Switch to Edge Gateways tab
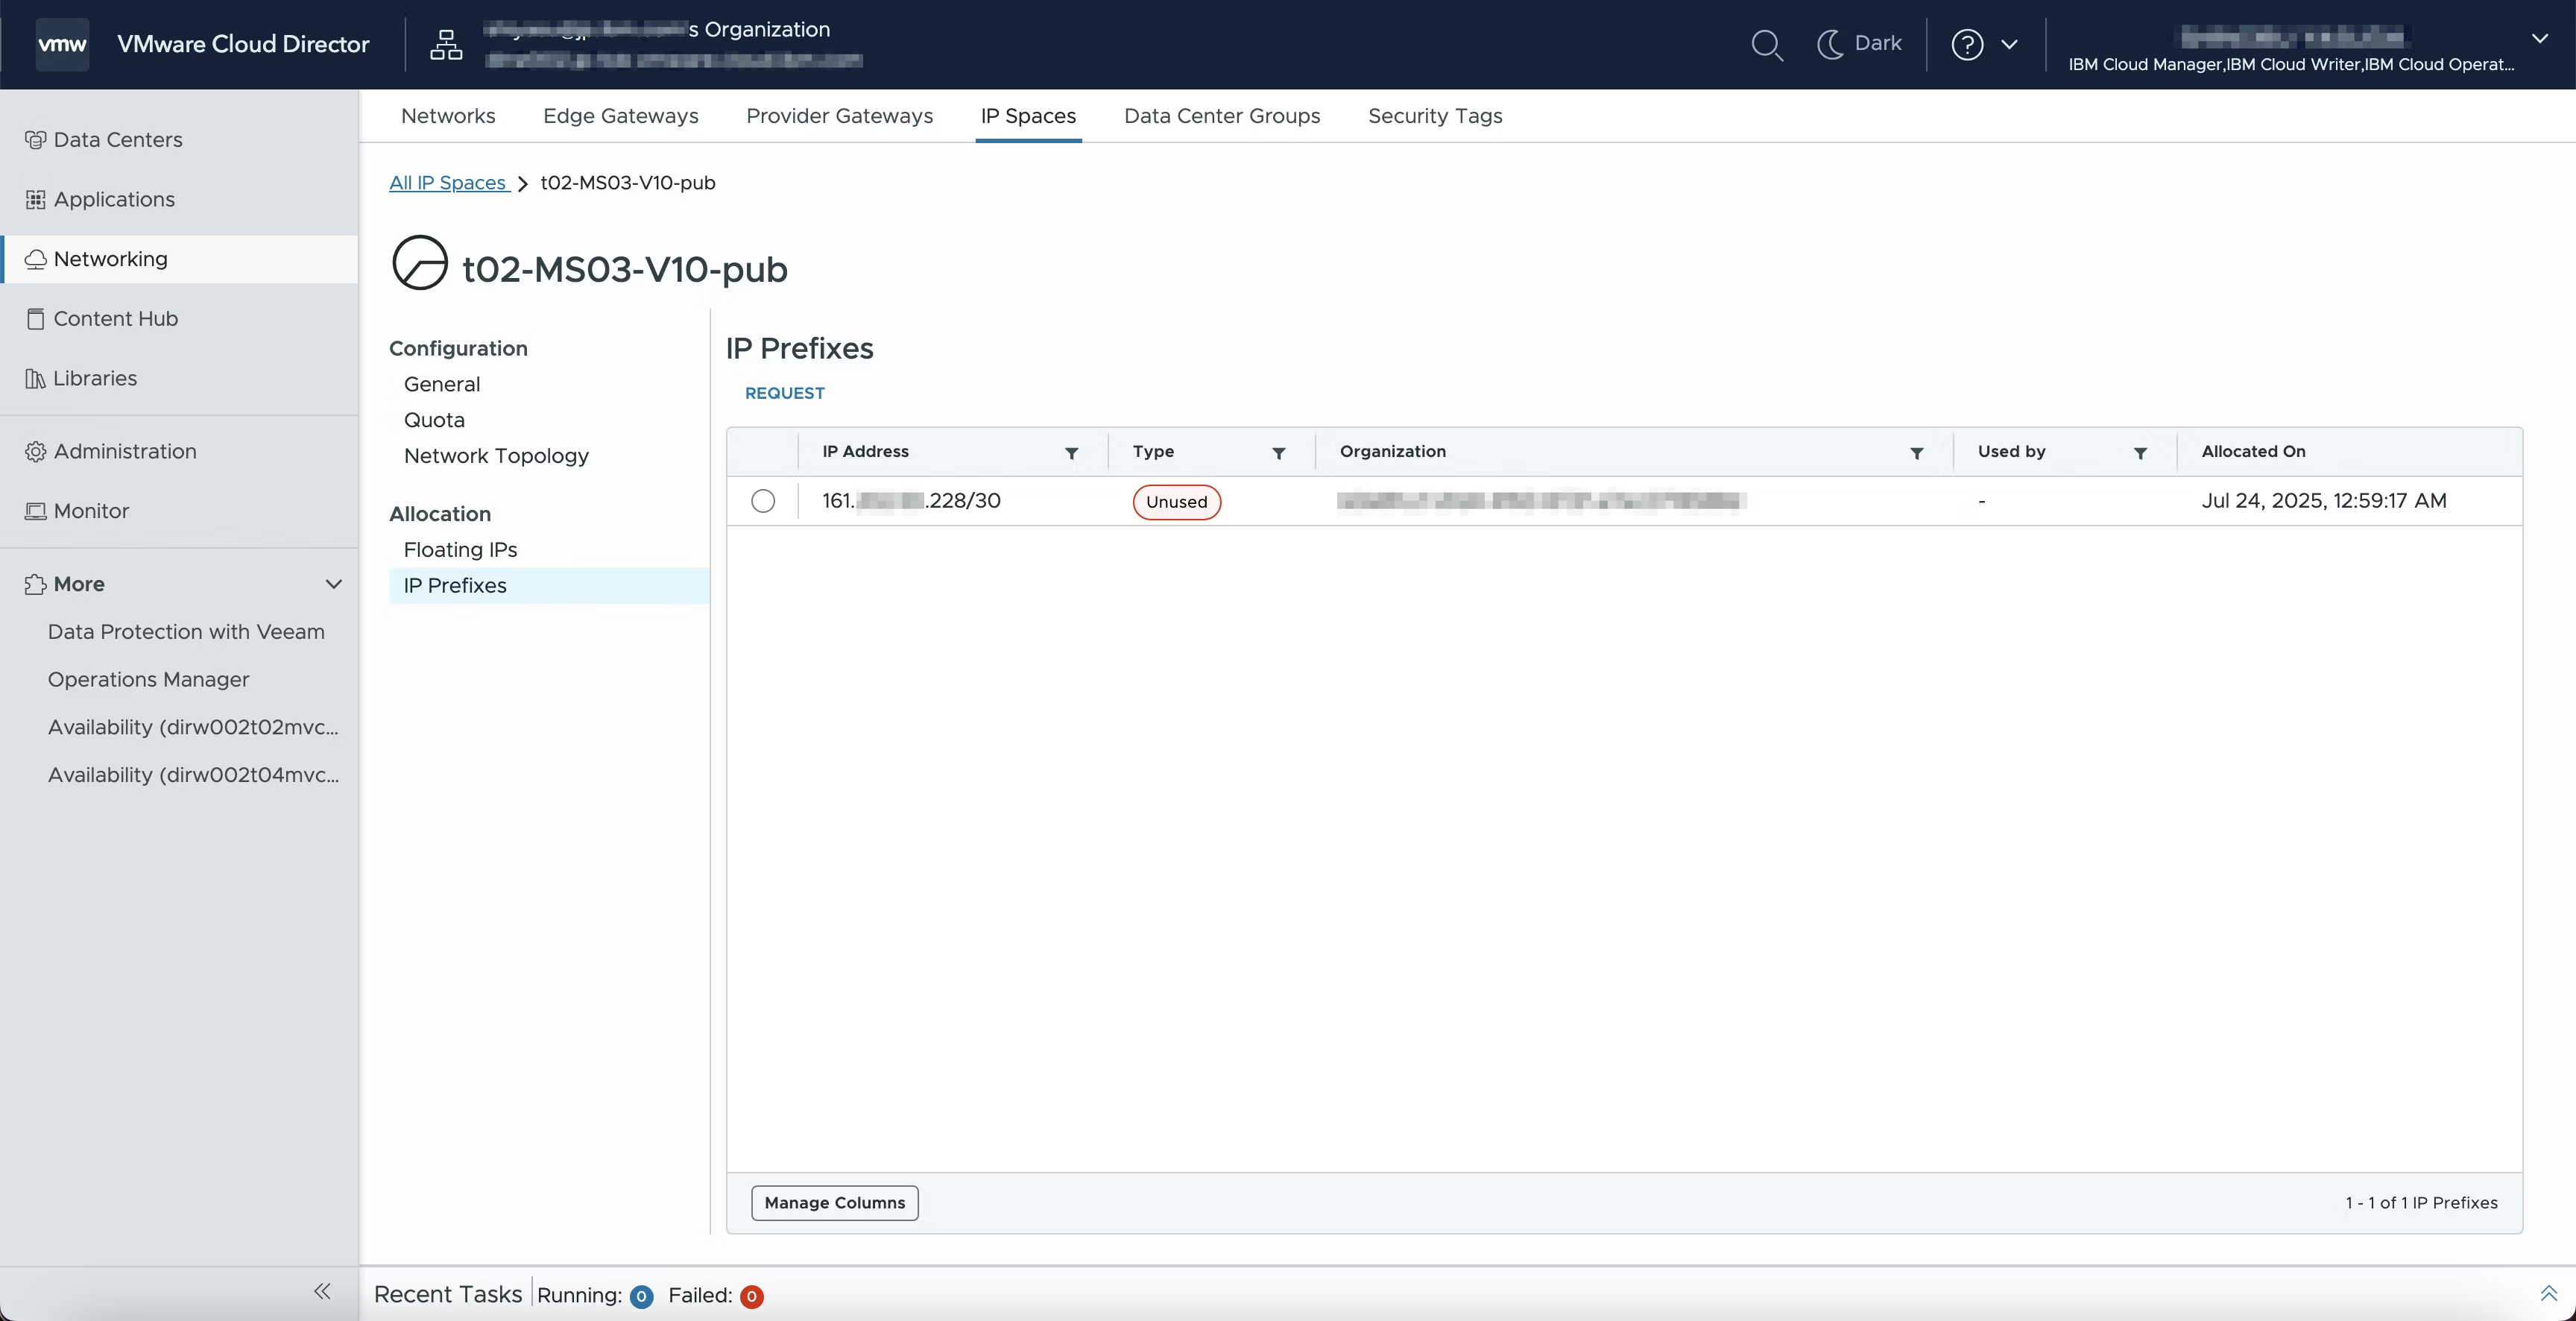The image size is (2576, 1321). 620,116
